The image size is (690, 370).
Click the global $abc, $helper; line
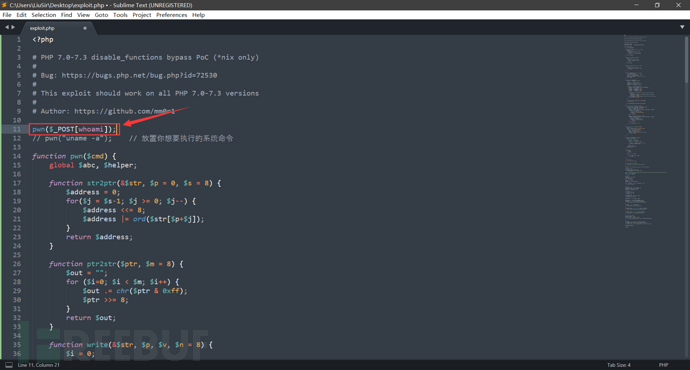(93, 165)
